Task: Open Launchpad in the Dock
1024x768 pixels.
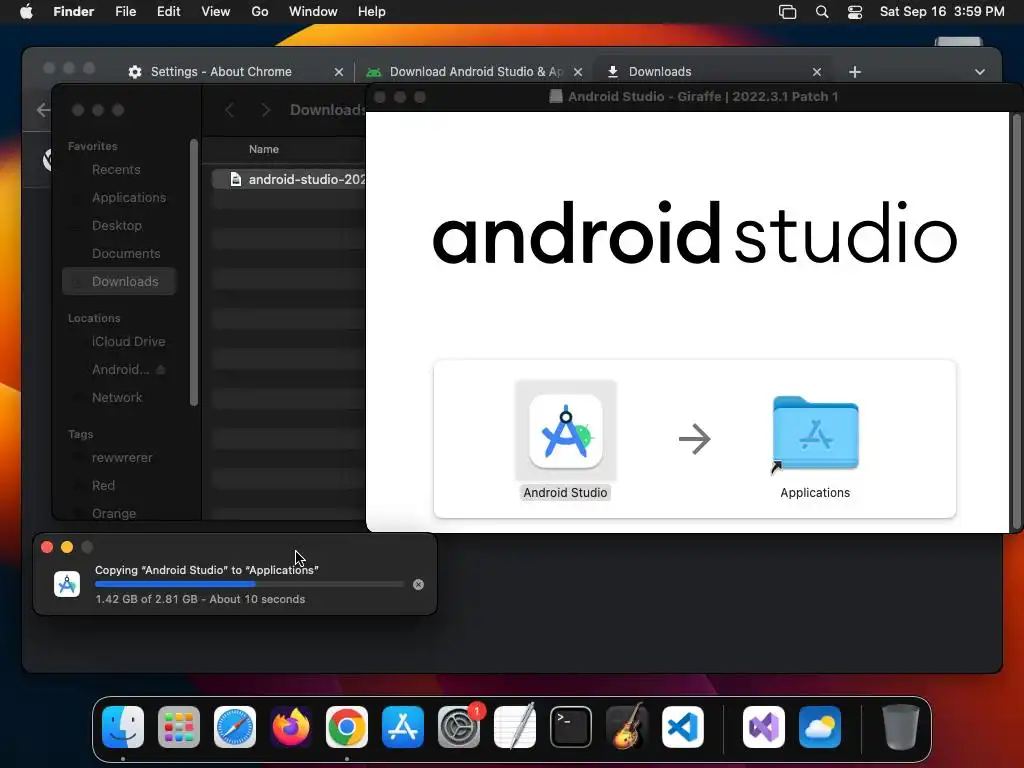Action: [179, 727]
